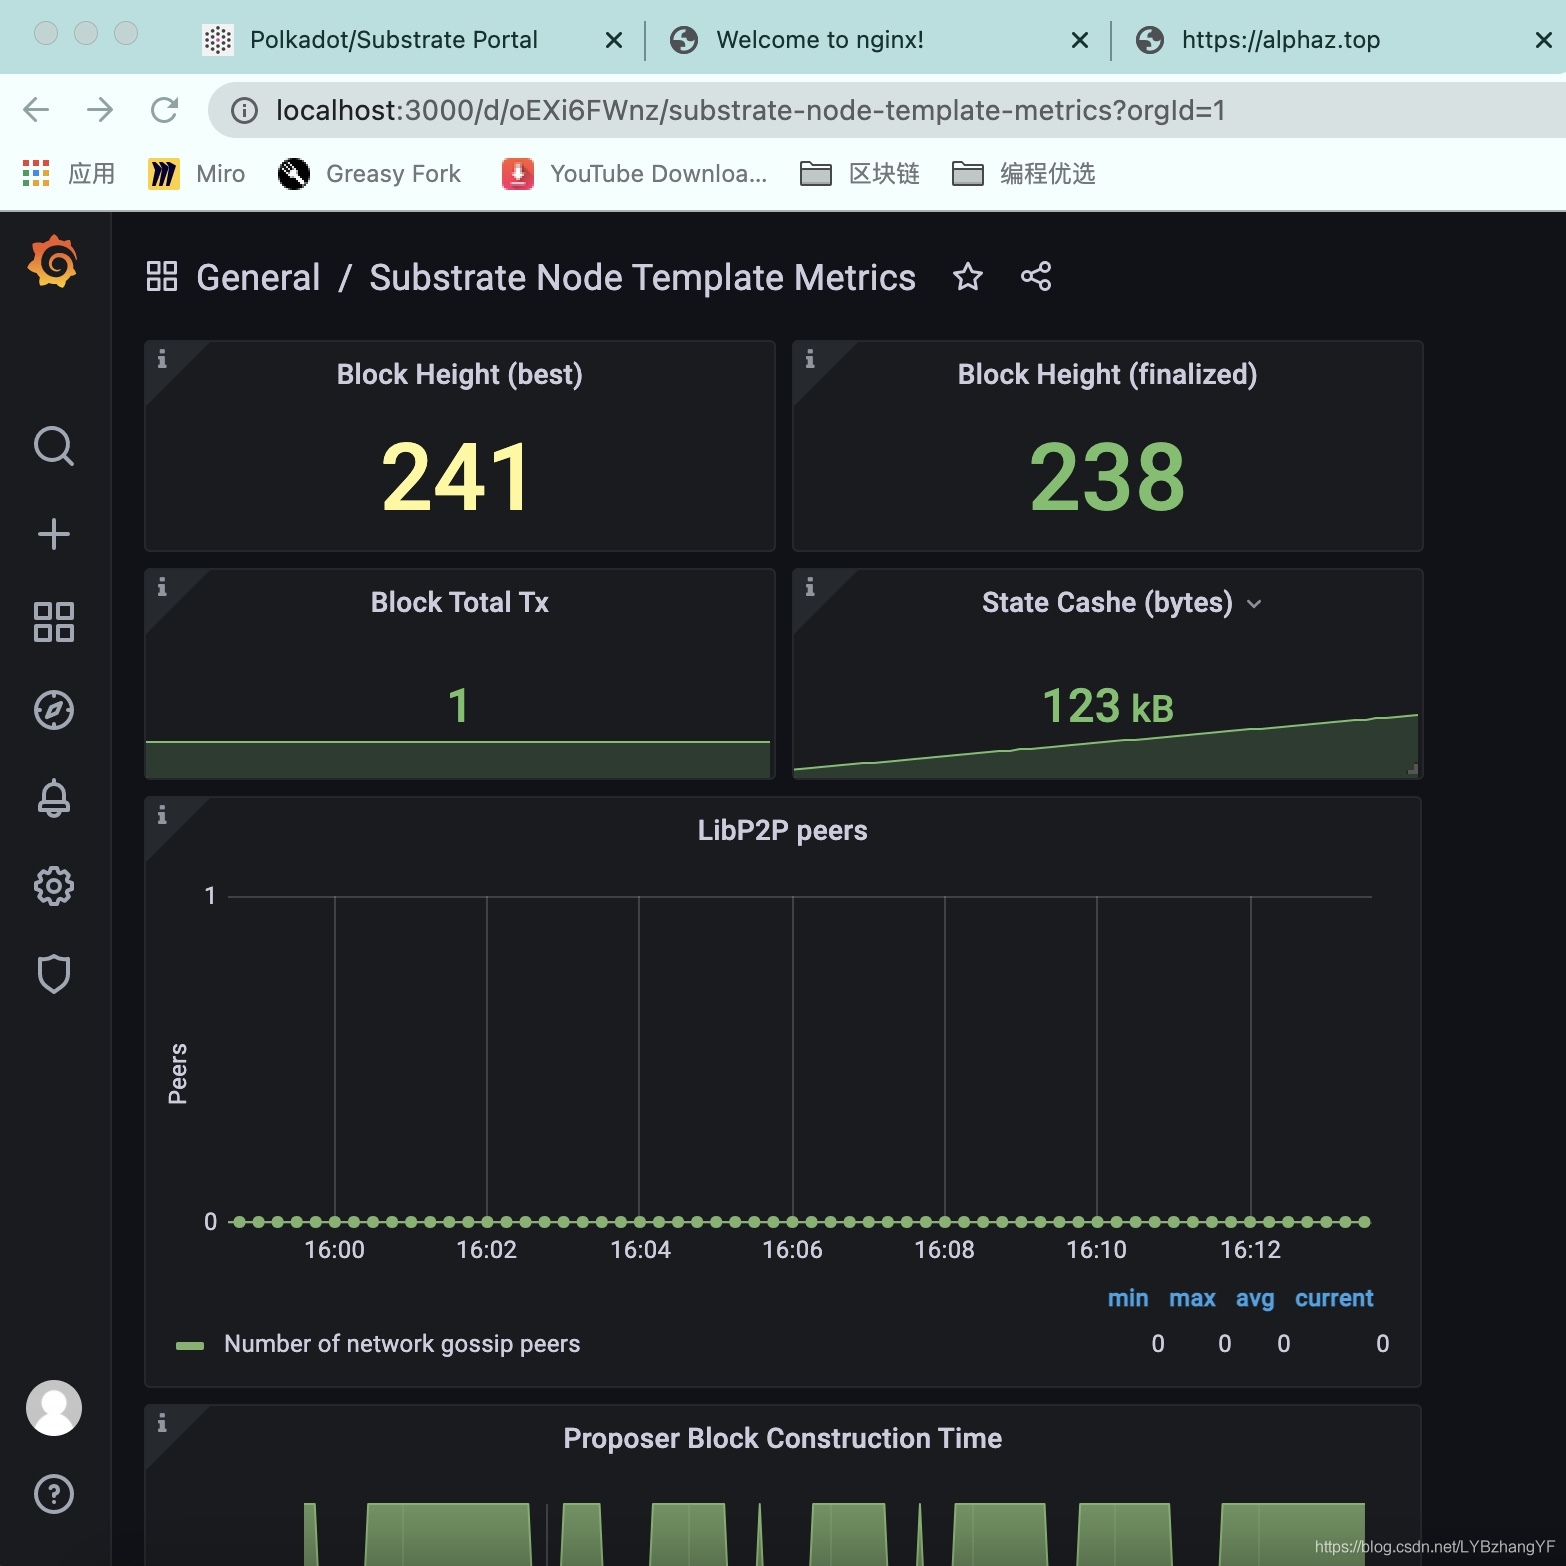
Task: Open the Miro bookmark
Action: click(197, 174)
